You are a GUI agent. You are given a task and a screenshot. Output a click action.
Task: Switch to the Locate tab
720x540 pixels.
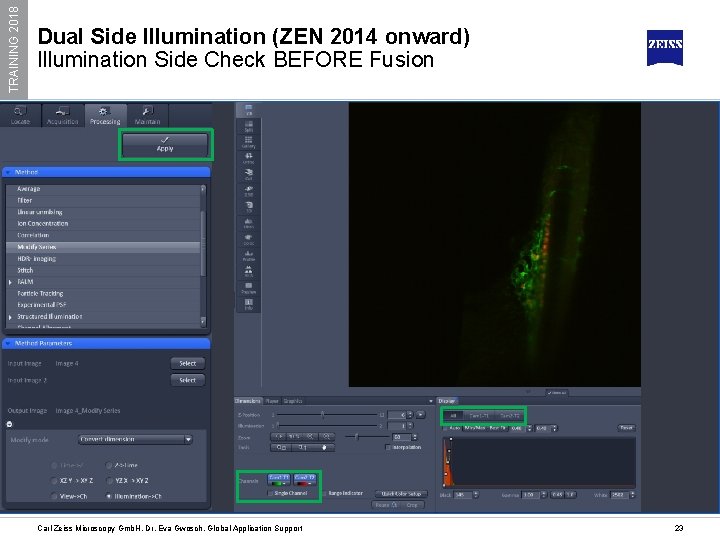coord(20,115)
